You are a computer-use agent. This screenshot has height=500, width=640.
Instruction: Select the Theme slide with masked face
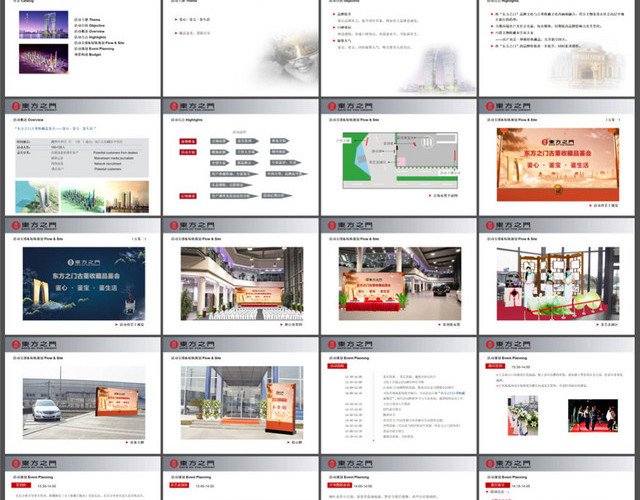[240, 48]
